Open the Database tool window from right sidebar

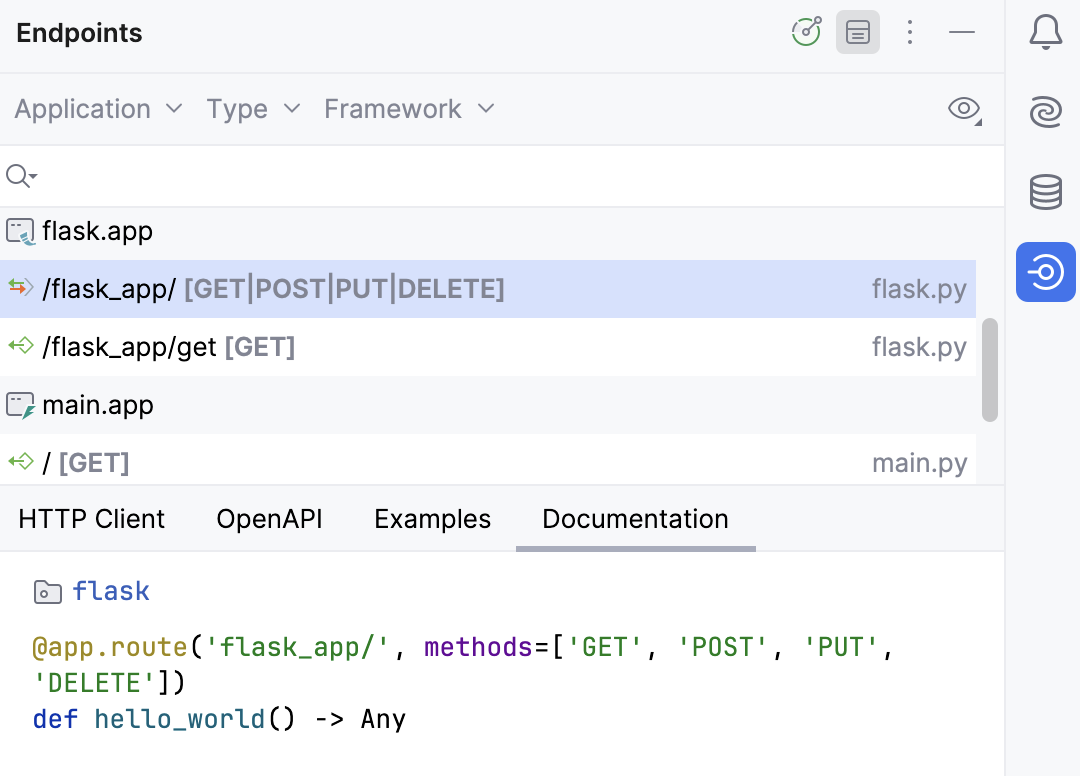tap(1045, 192)
